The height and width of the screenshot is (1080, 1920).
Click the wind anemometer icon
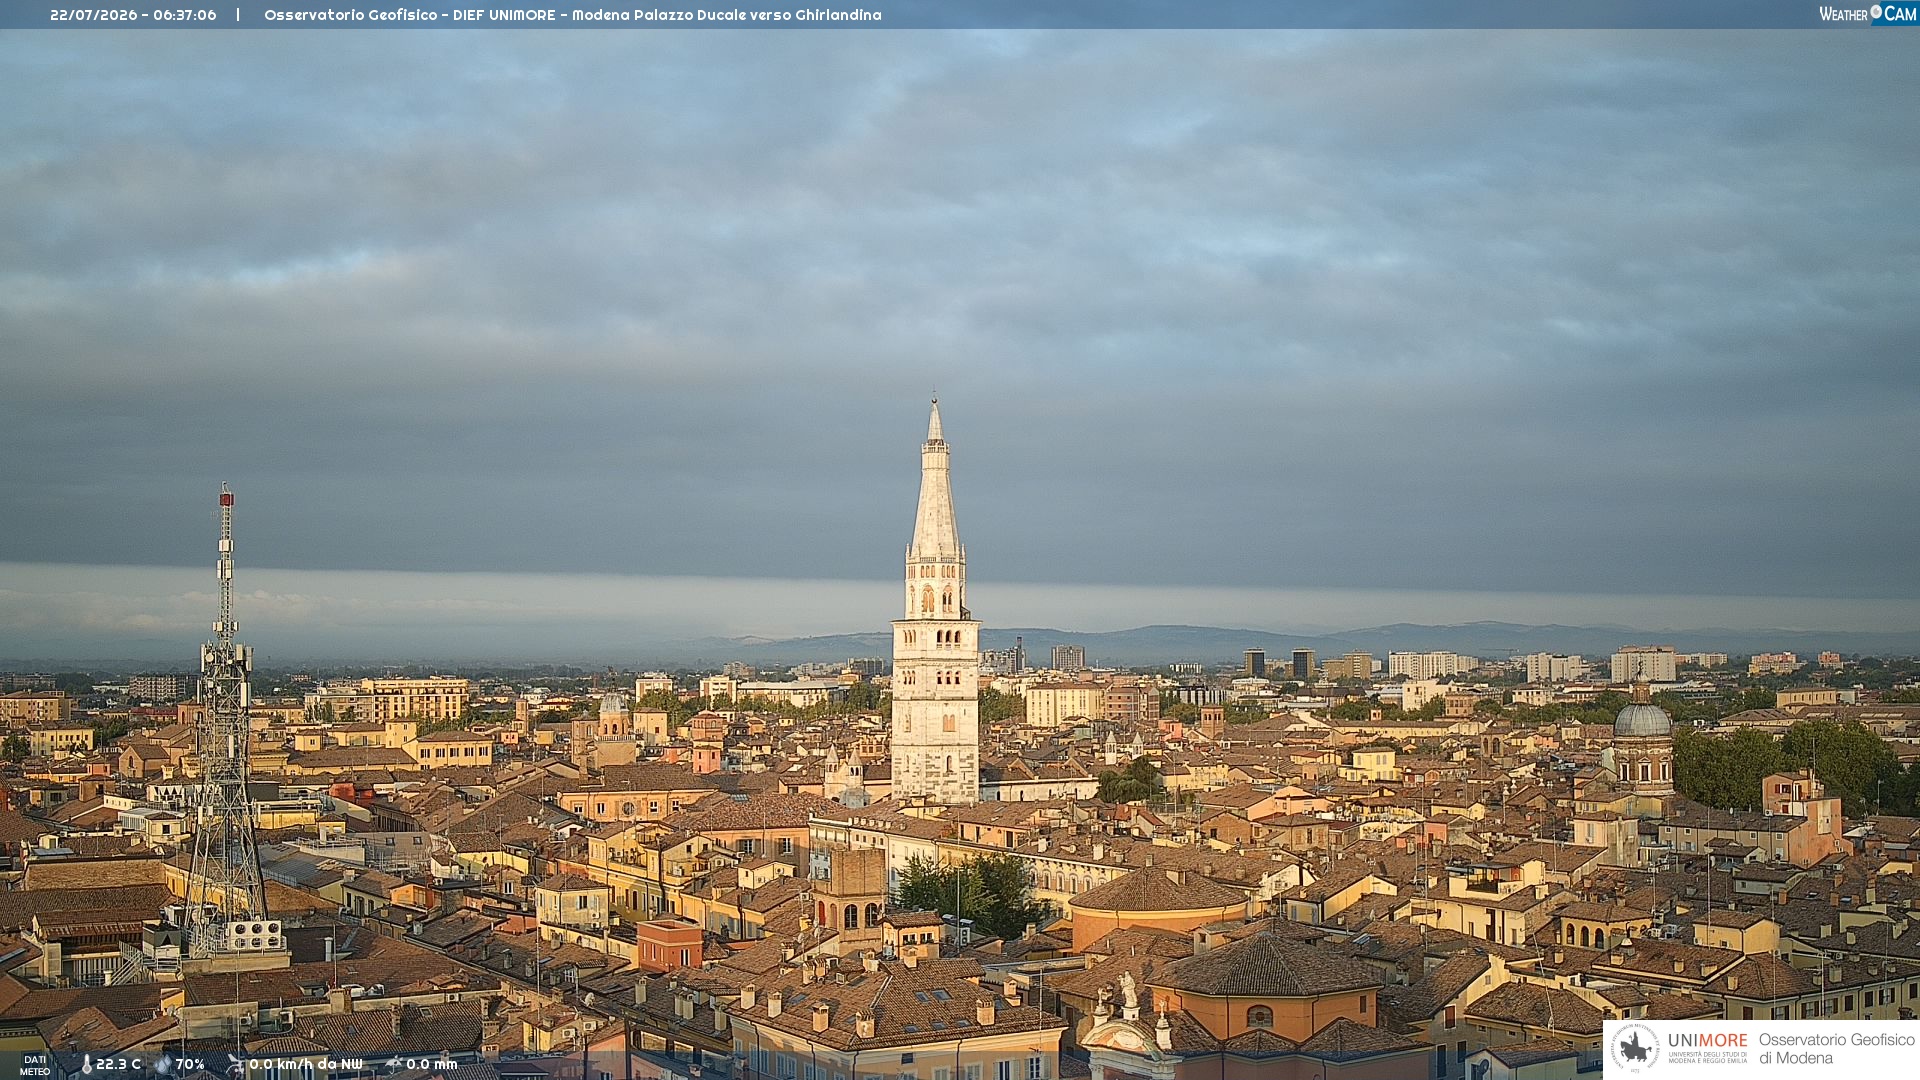235,1064
